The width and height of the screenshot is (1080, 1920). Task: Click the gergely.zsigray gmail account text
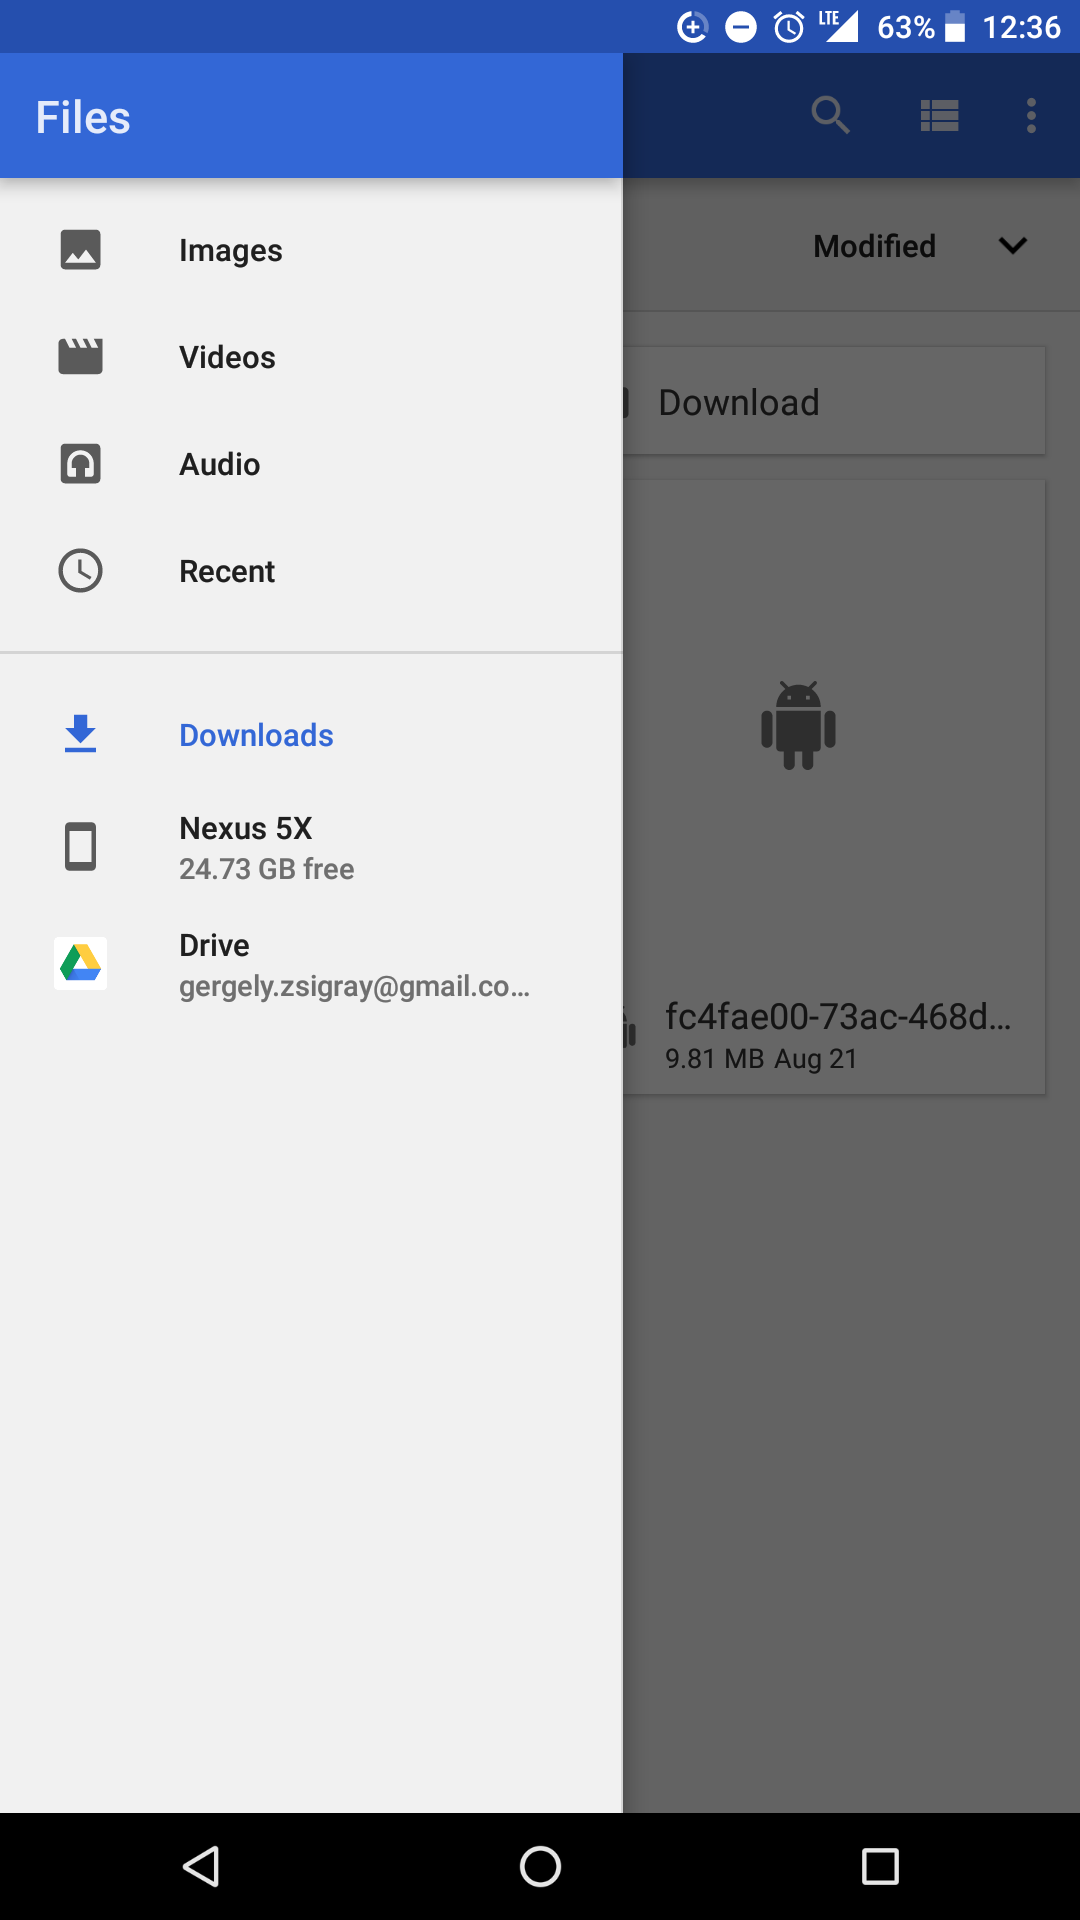(354, 987)
